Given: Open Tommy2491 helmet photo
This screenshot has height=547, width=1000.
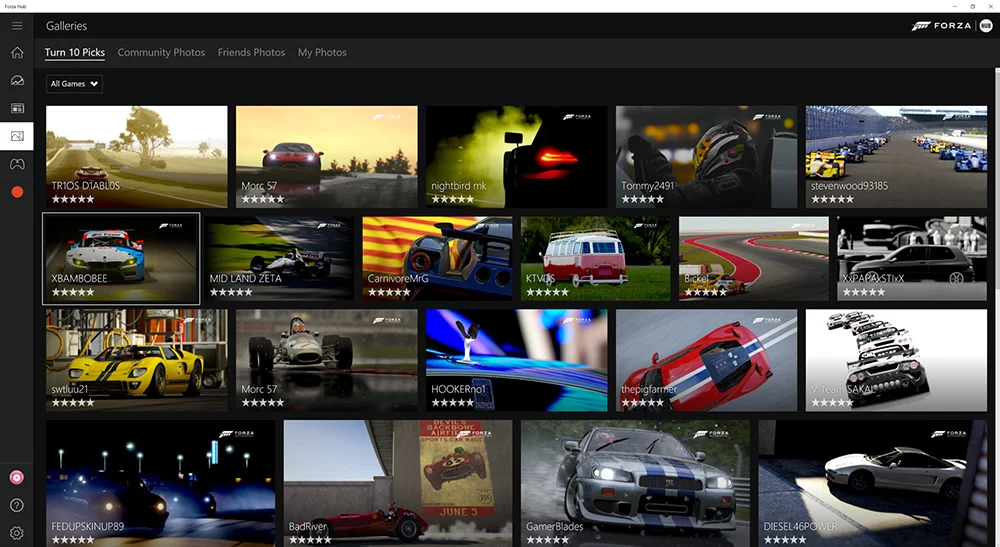Looking at the screenshot, I should click(x=707, y=157).
